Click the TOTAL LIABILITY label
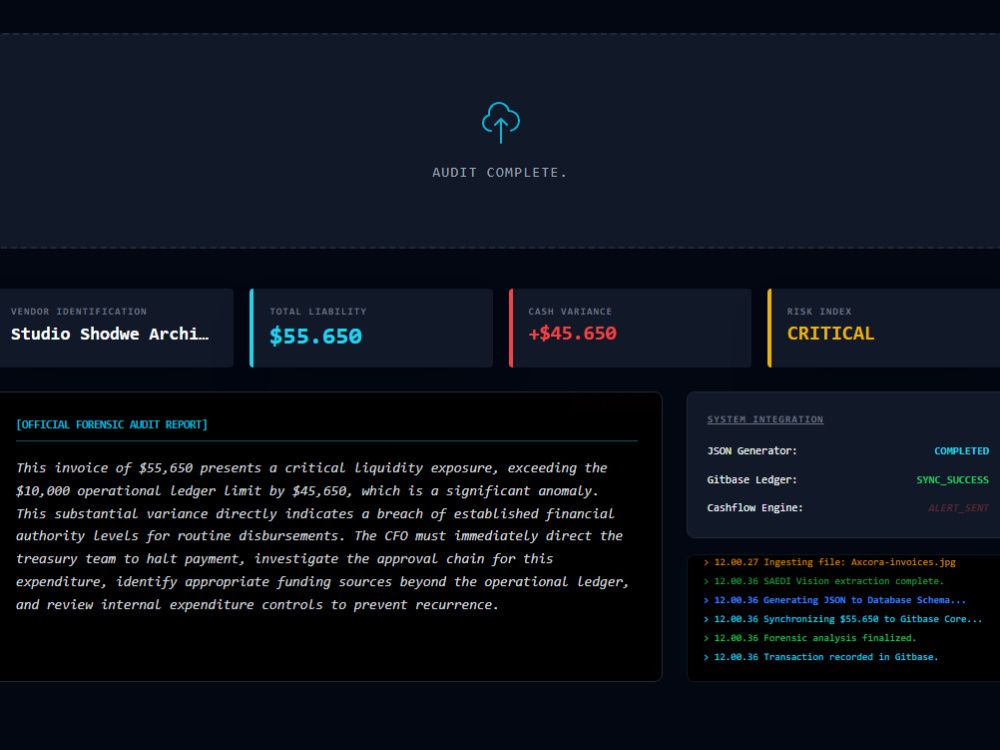The image size is (1000, 750). click(318, 311)
